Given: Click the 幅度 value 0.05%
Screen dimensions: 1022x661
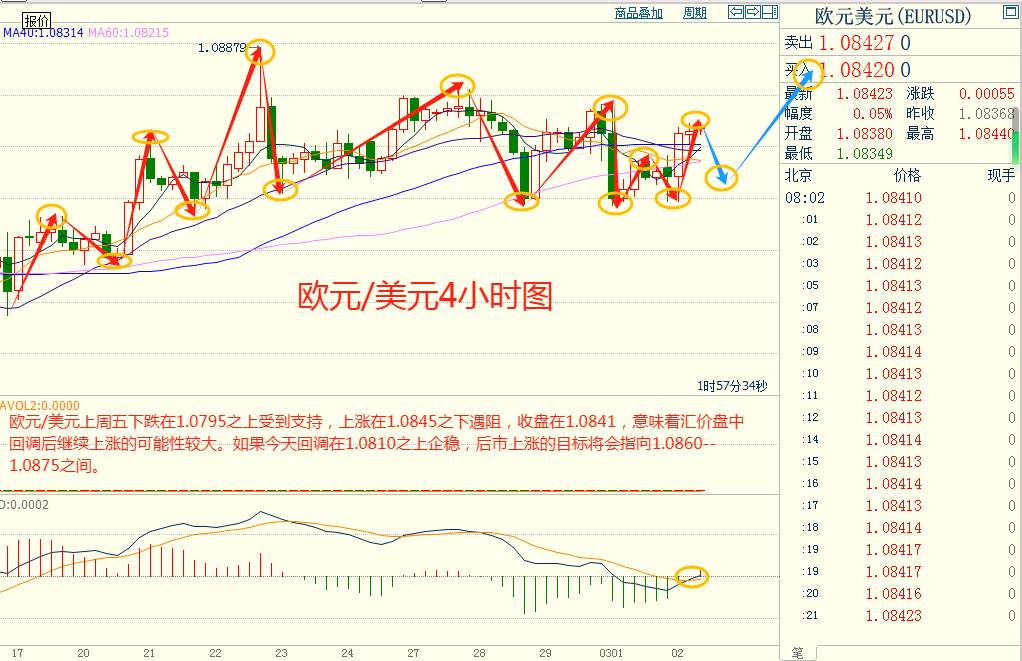Looking at the screenshot, I should (872, 114).
